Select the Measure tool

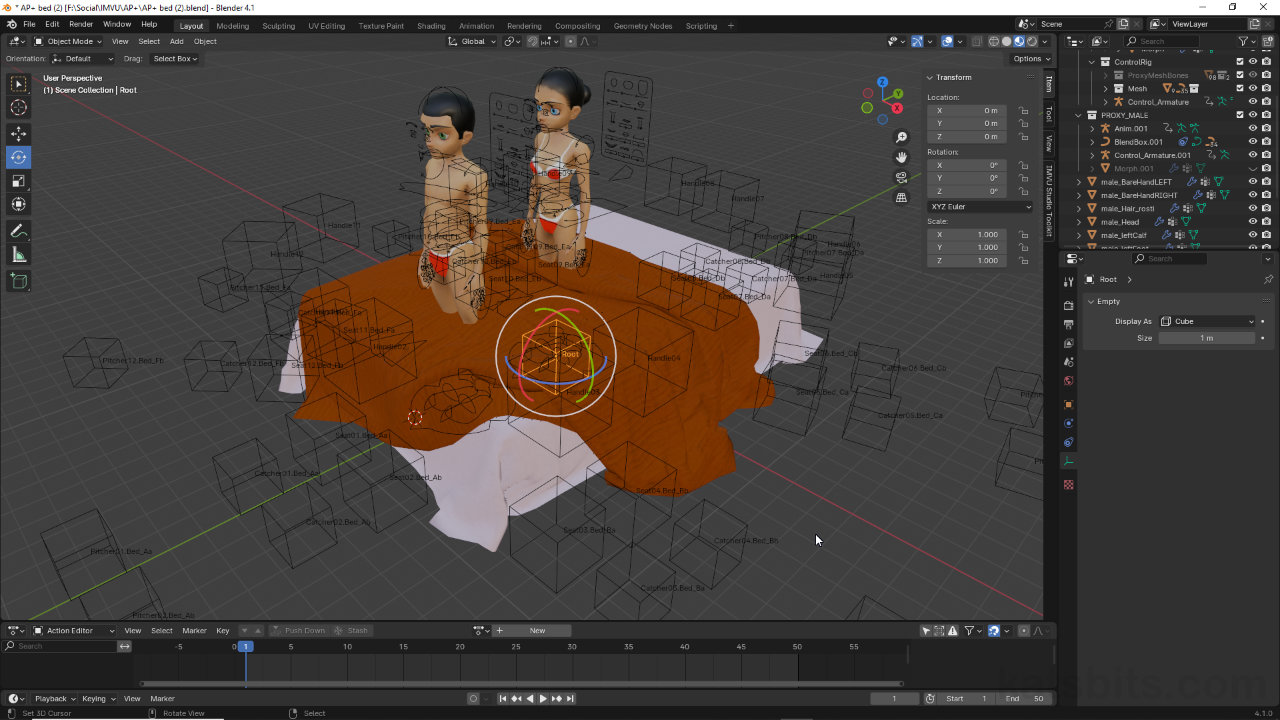(18, 255)
